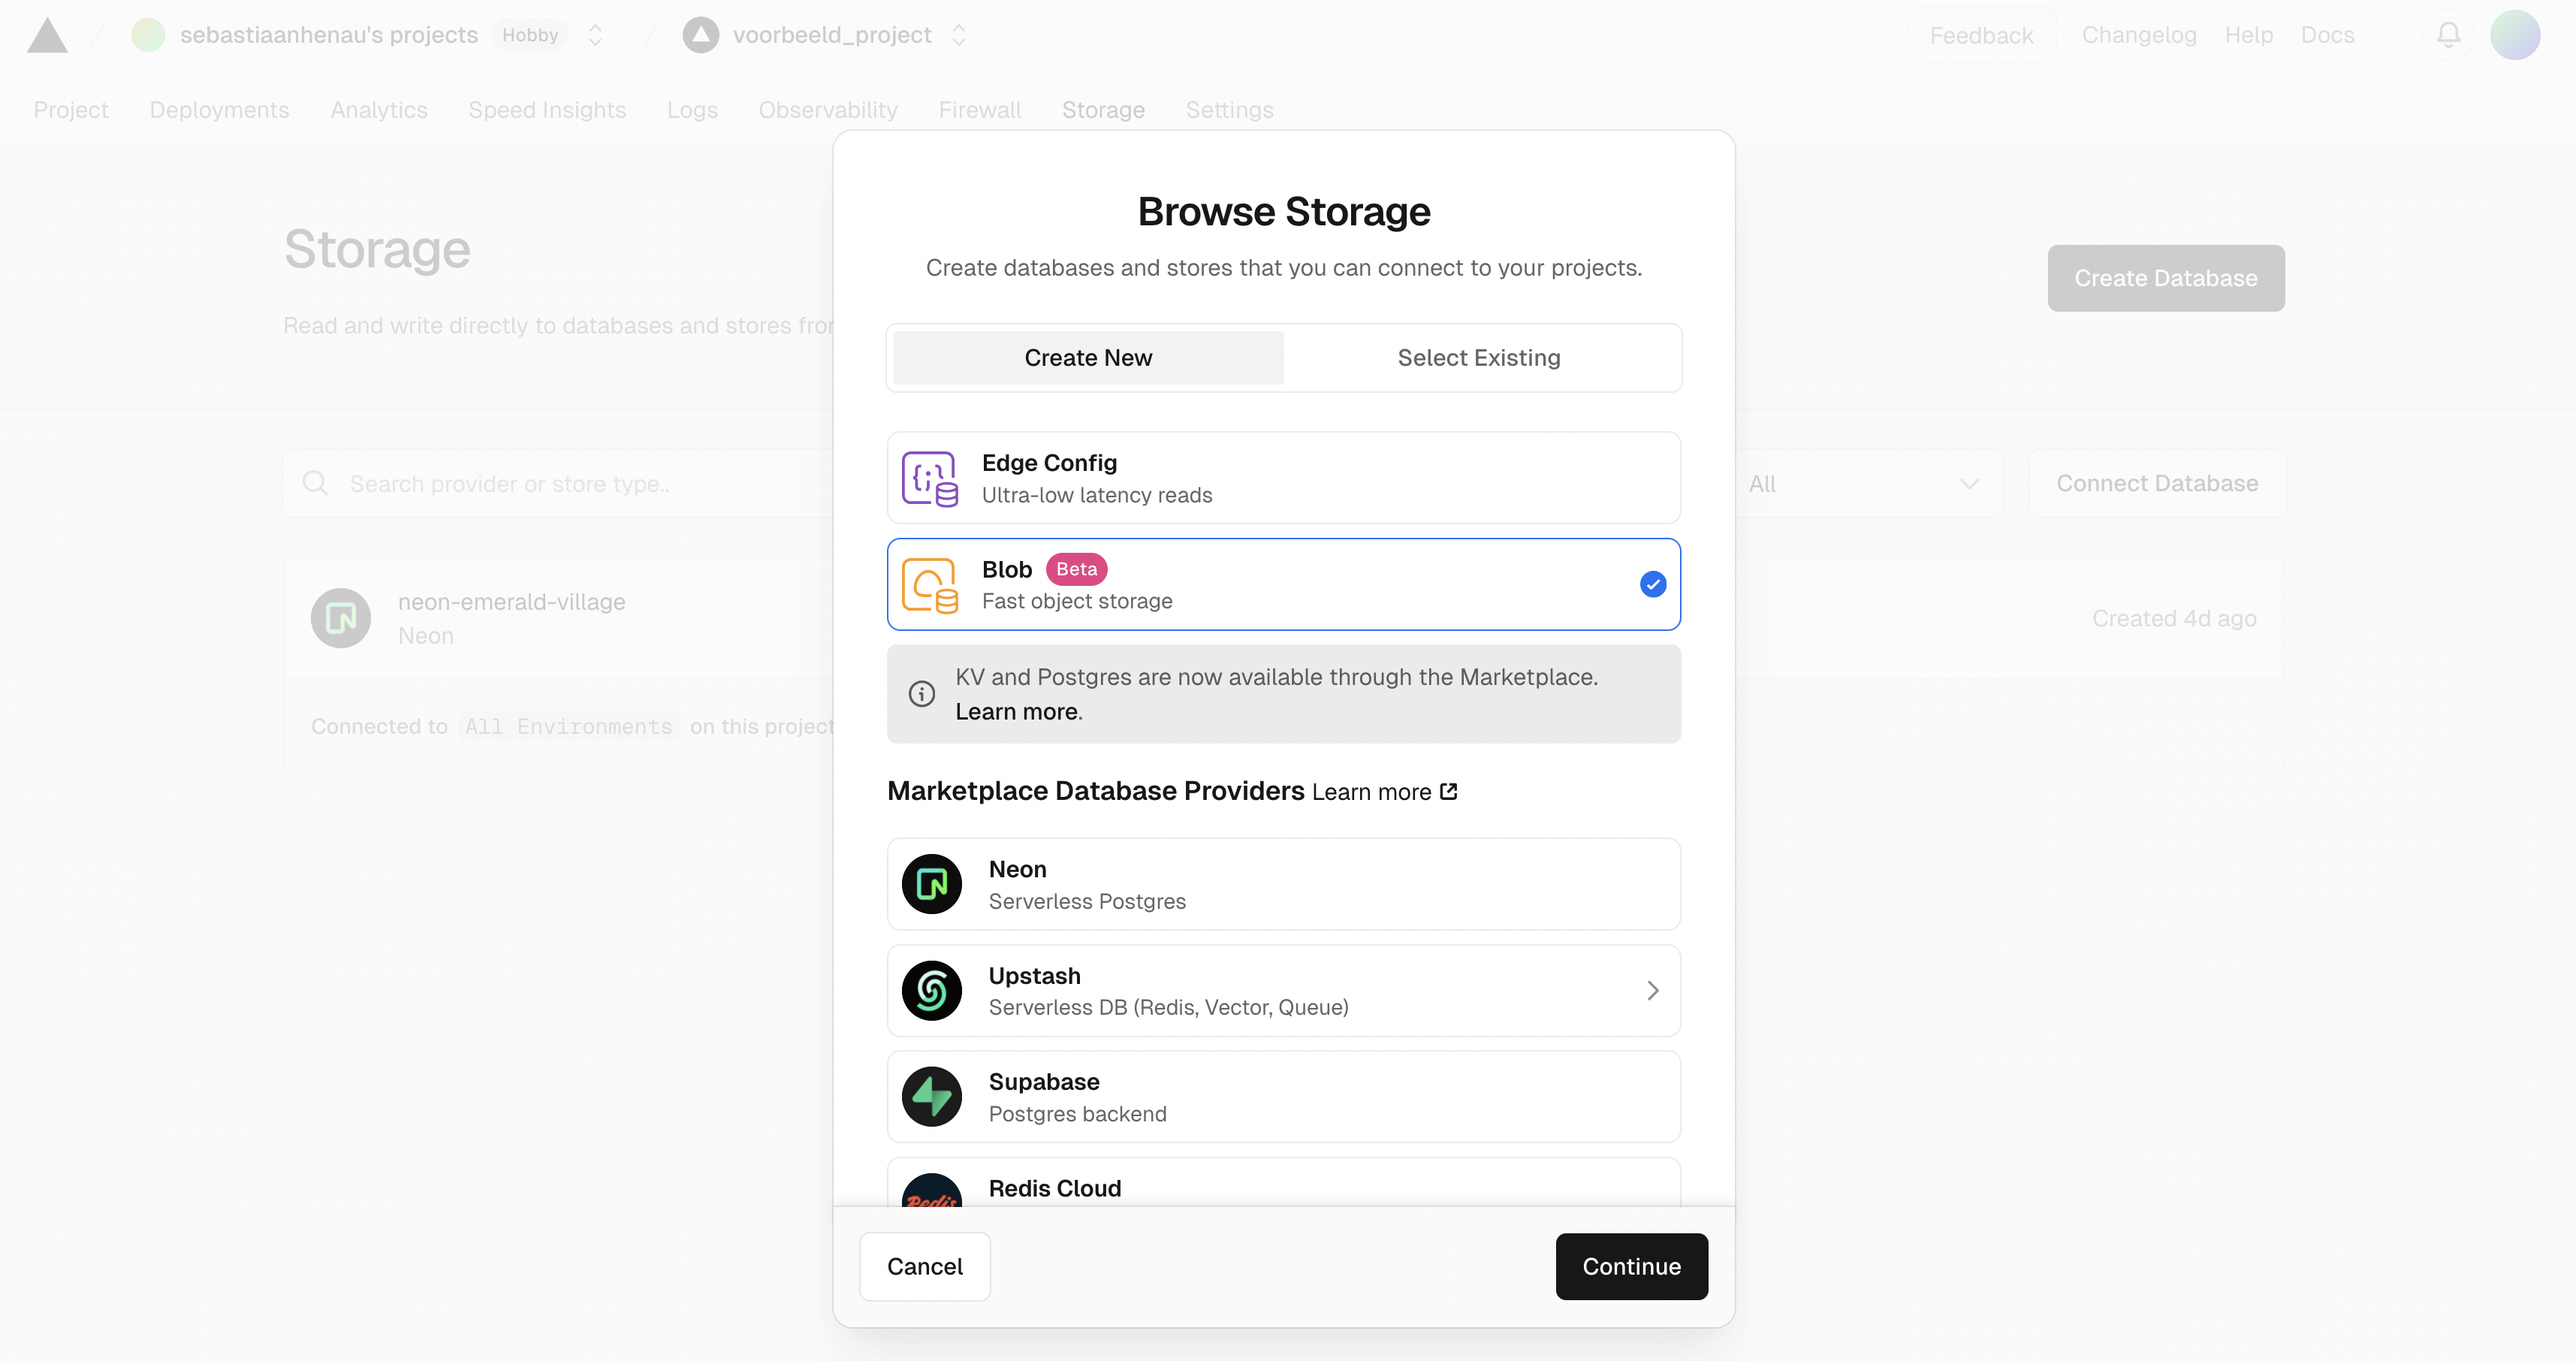
Task: Expand Upstash options with chevron arrow
Action: tap(1652, 990)
